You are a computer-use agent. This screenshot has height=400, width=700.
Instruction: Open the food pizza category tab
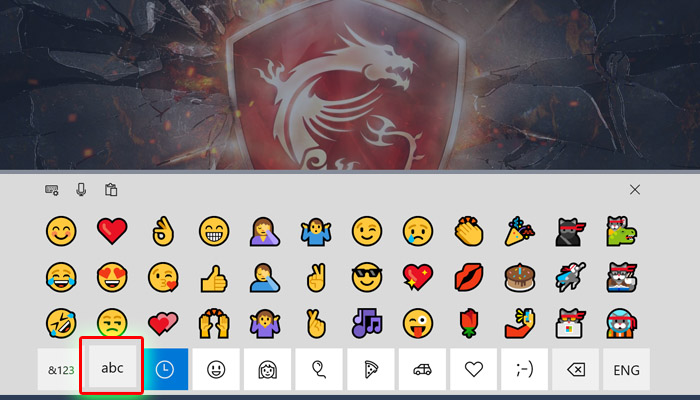point(371,369)
